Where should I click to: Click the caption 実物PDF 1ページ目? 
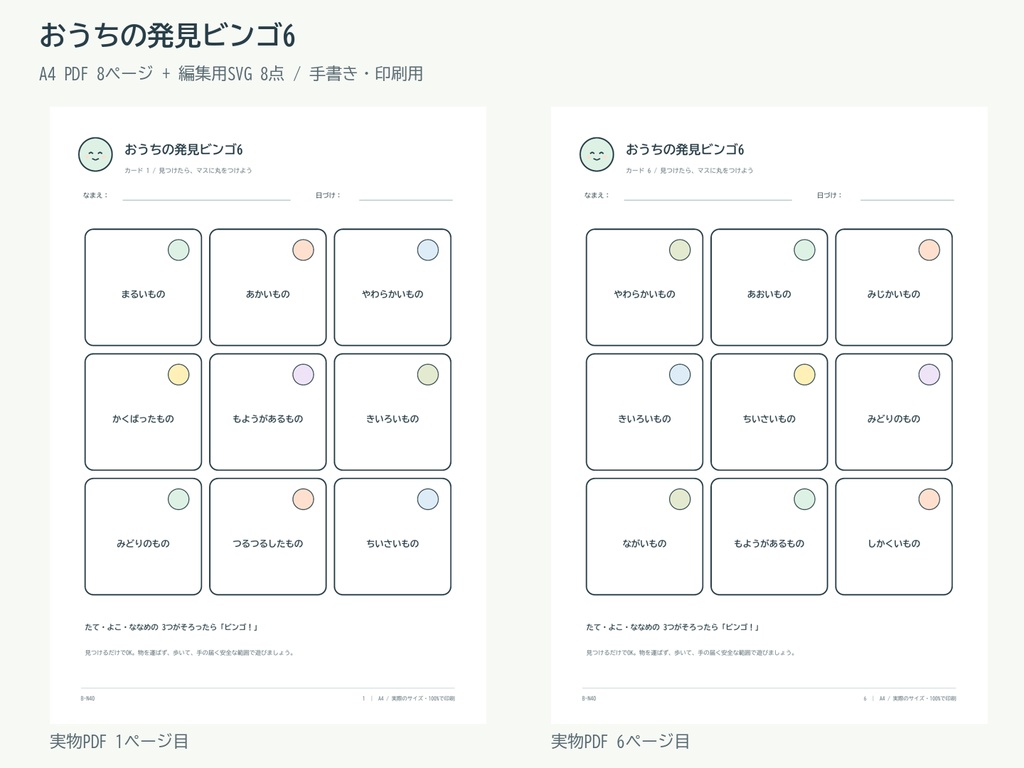120,741
